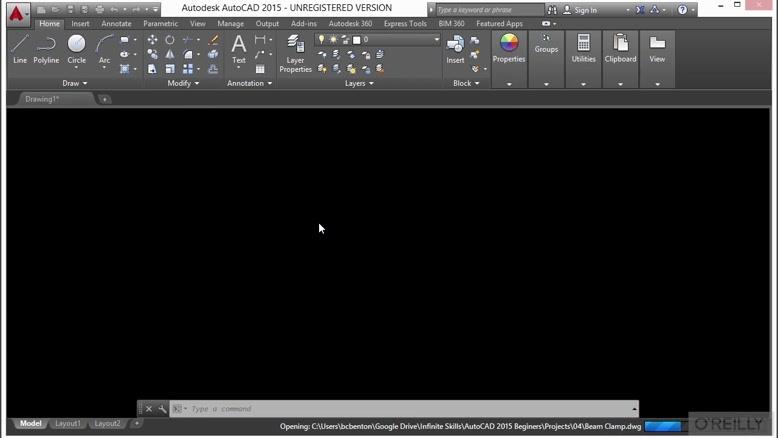Open the Annotate ribbon tab
Viewport: 778px width, 438px height.
(x=116, y=23)
